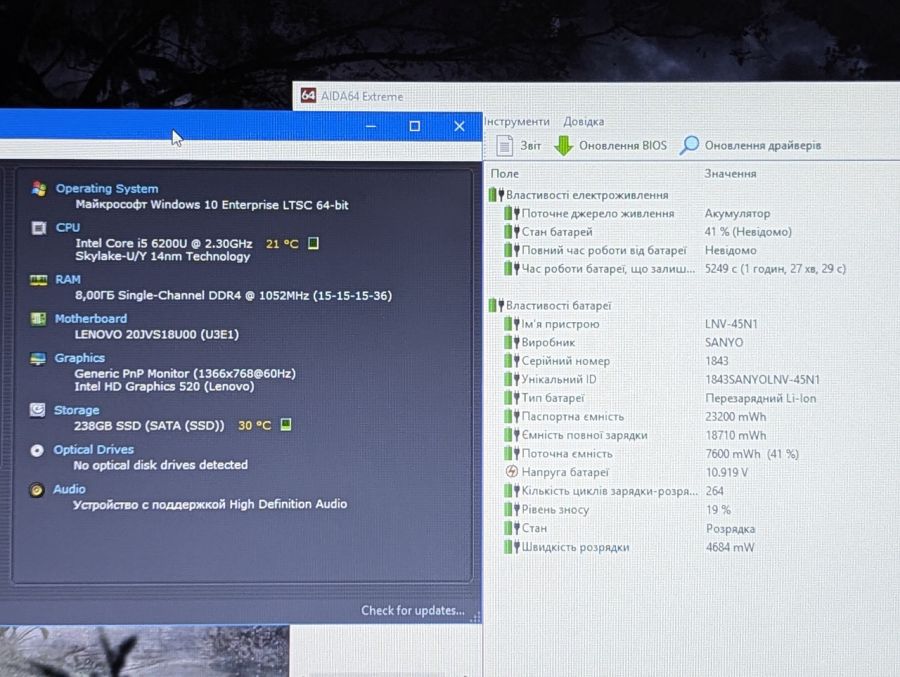Click the value 23200 mWh
Screen dimensions: 900x677
pyautogui.click(x=735, y=417)
